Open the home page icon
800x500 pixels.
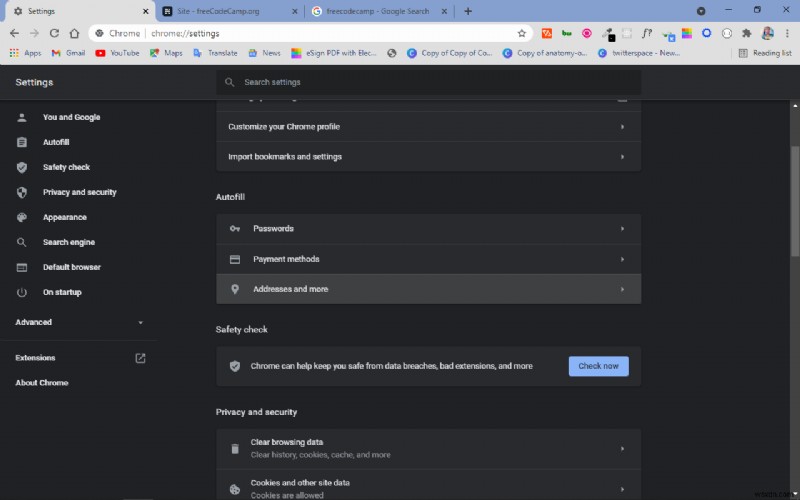click(74, 33)
